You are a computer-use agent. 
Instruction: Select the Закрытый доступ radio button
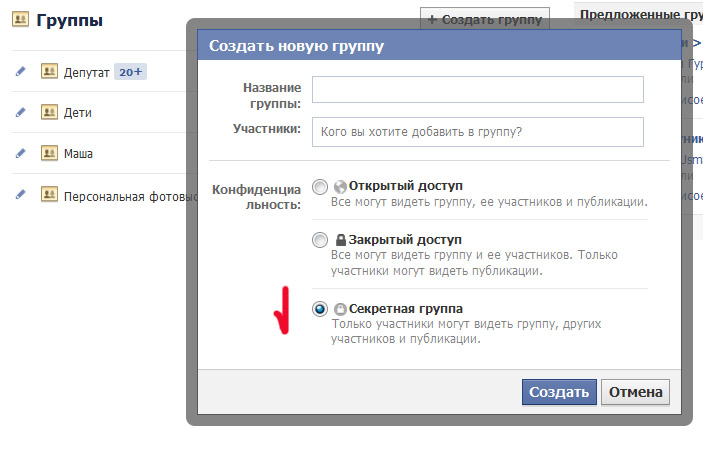320,240
